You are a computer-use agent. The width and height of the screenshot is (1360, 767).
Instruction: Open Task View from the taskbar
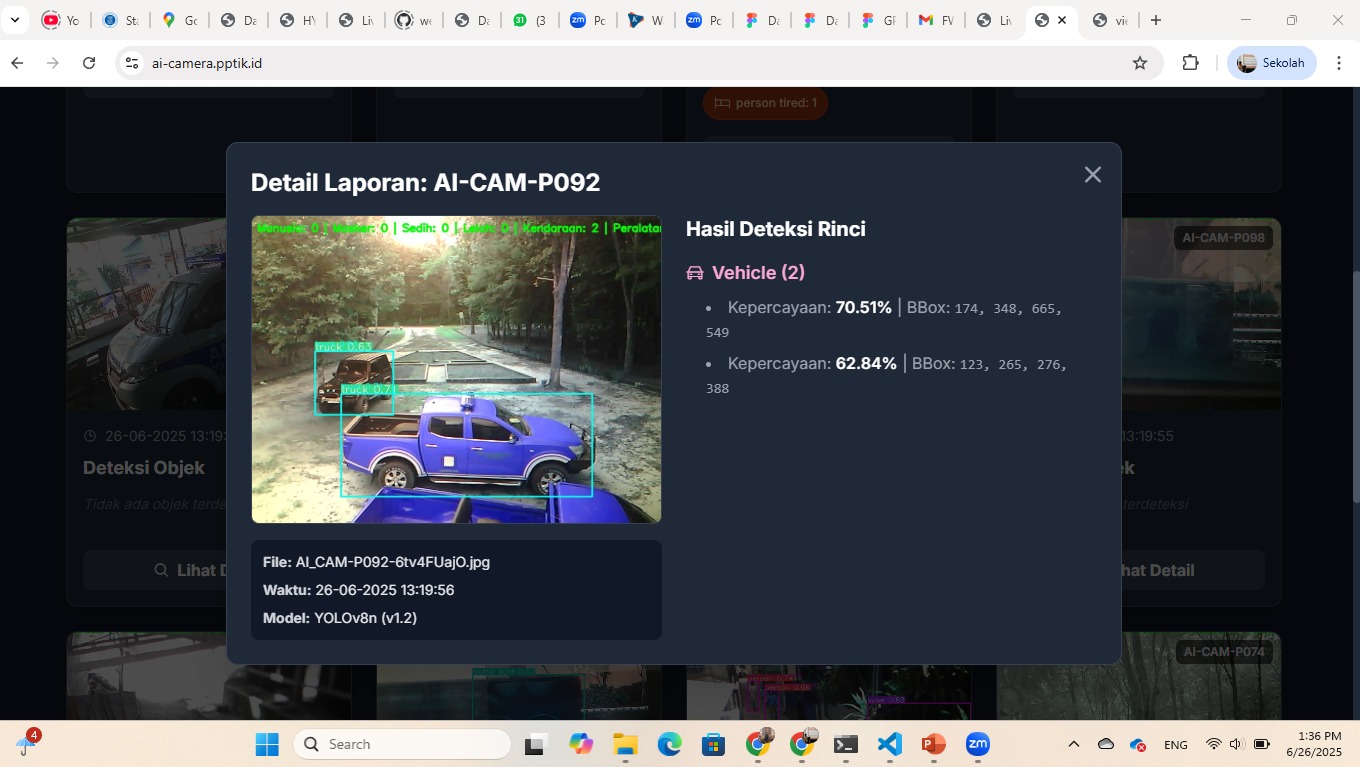(535, 744)
